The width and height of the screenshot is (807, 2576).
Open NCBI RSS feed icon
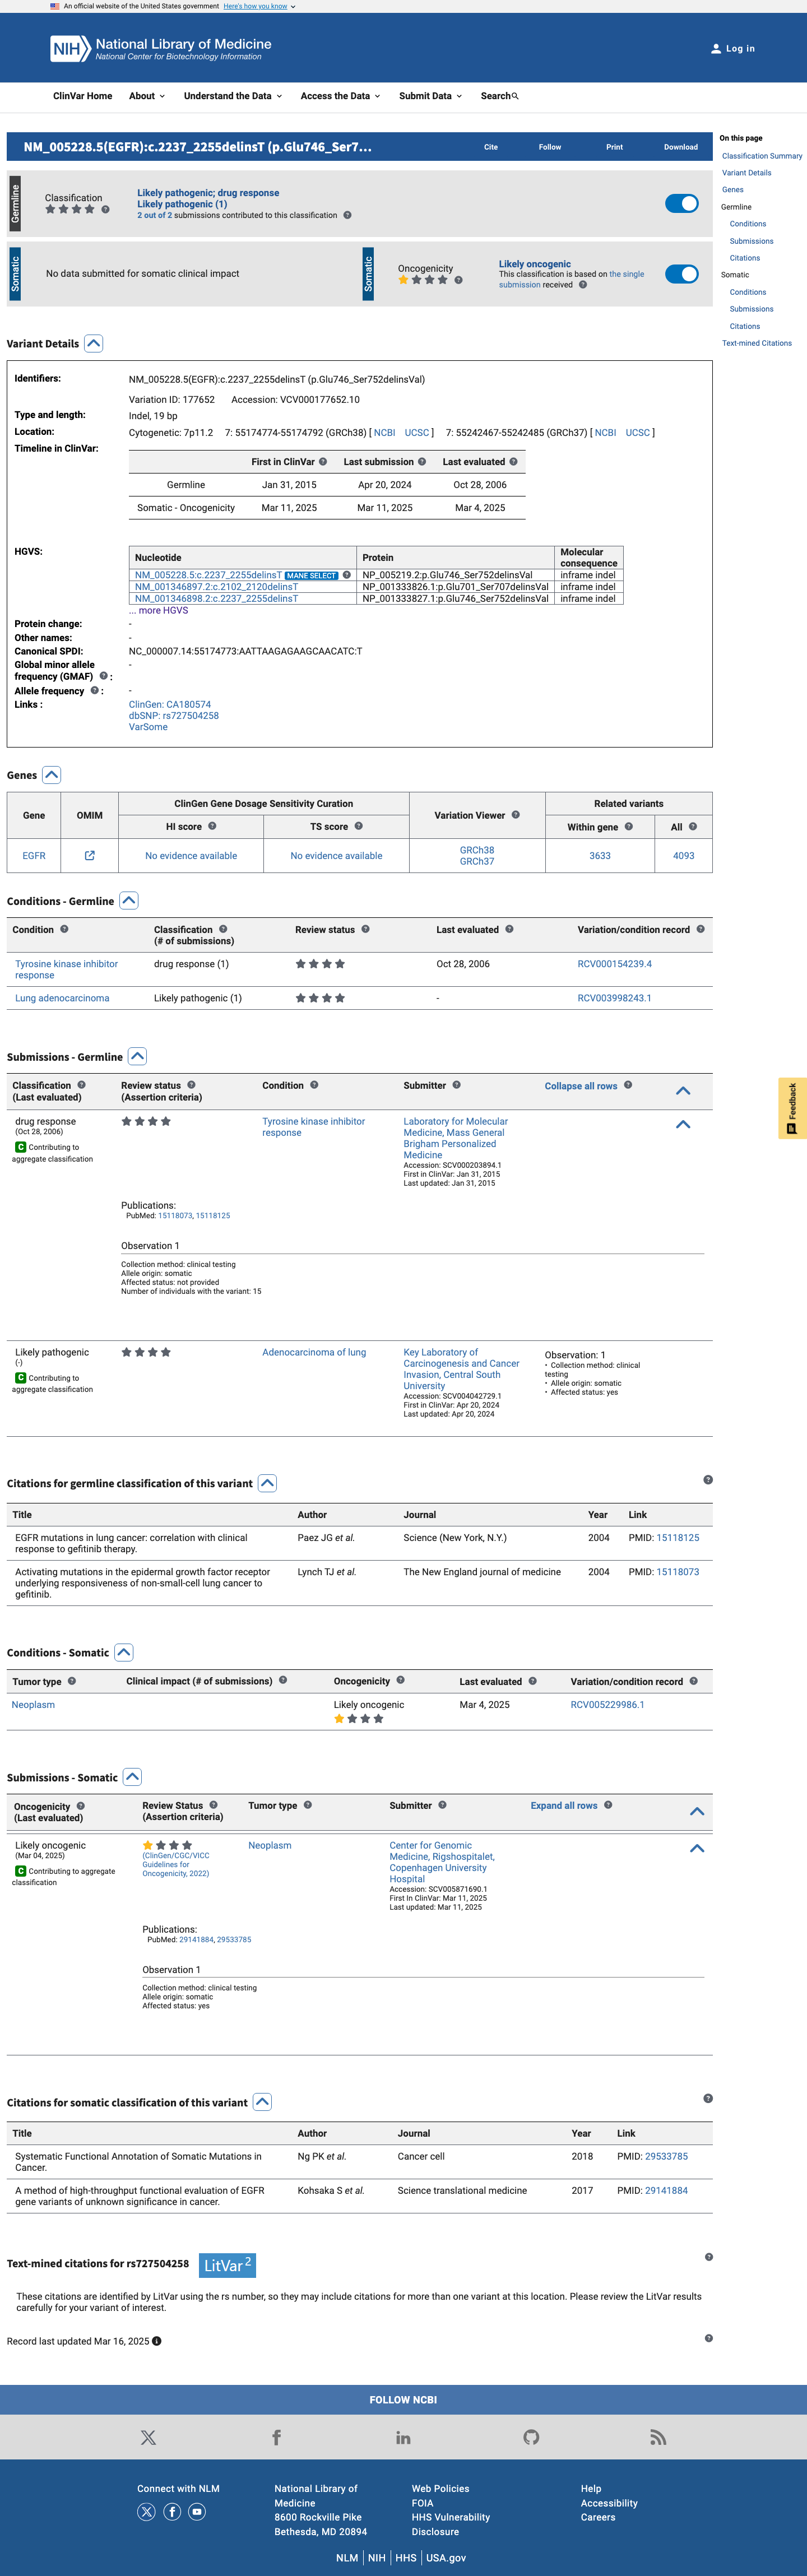[x=658, y=2438]
